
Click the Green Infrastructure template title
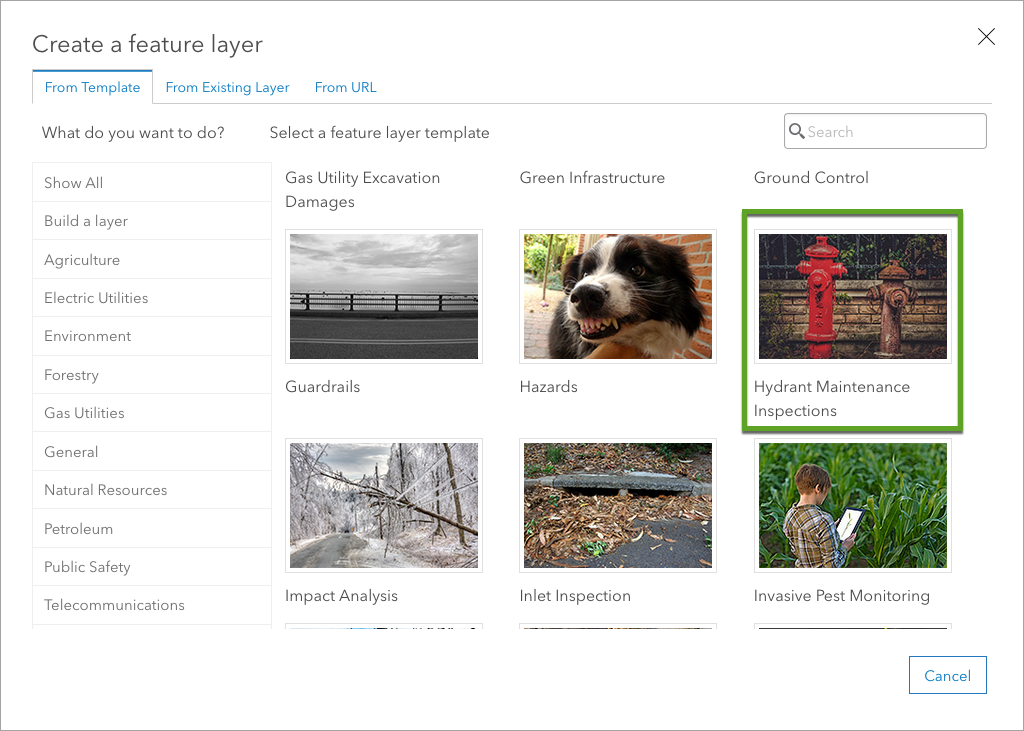click(x=592, y=178)
